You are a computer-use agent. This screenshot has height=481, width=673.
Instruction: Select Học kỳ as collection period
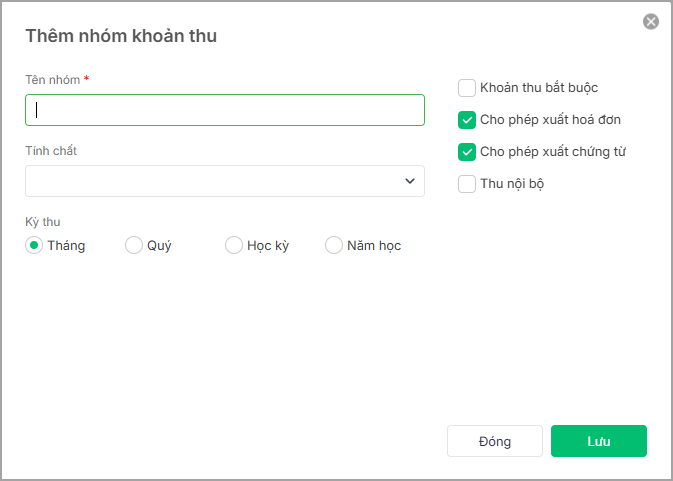[234, 245]
